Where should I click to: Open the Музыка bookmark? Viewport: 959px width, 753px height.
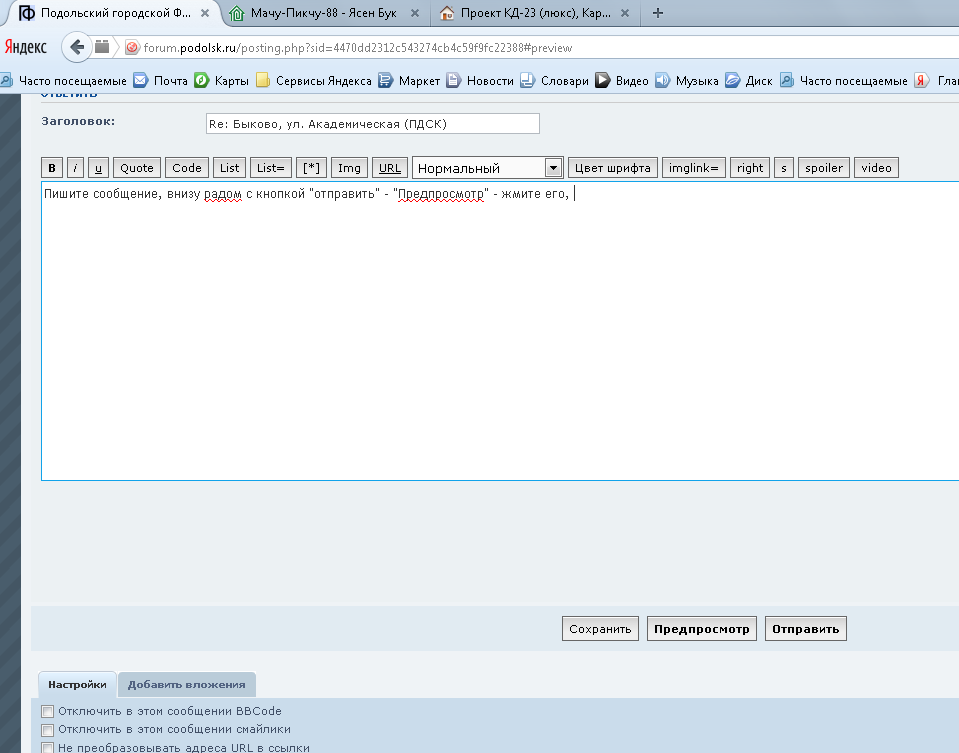(x=687, y=81)
